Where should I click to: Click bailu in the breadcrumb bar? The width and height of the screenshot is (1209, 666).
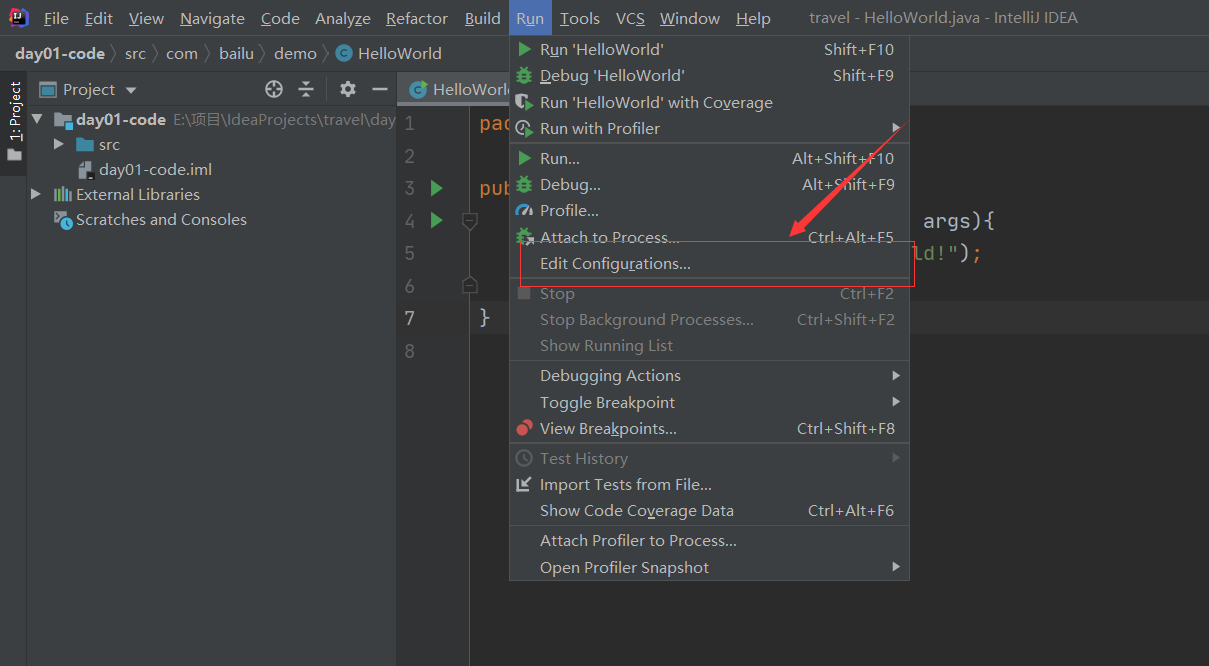click(236, 53)
